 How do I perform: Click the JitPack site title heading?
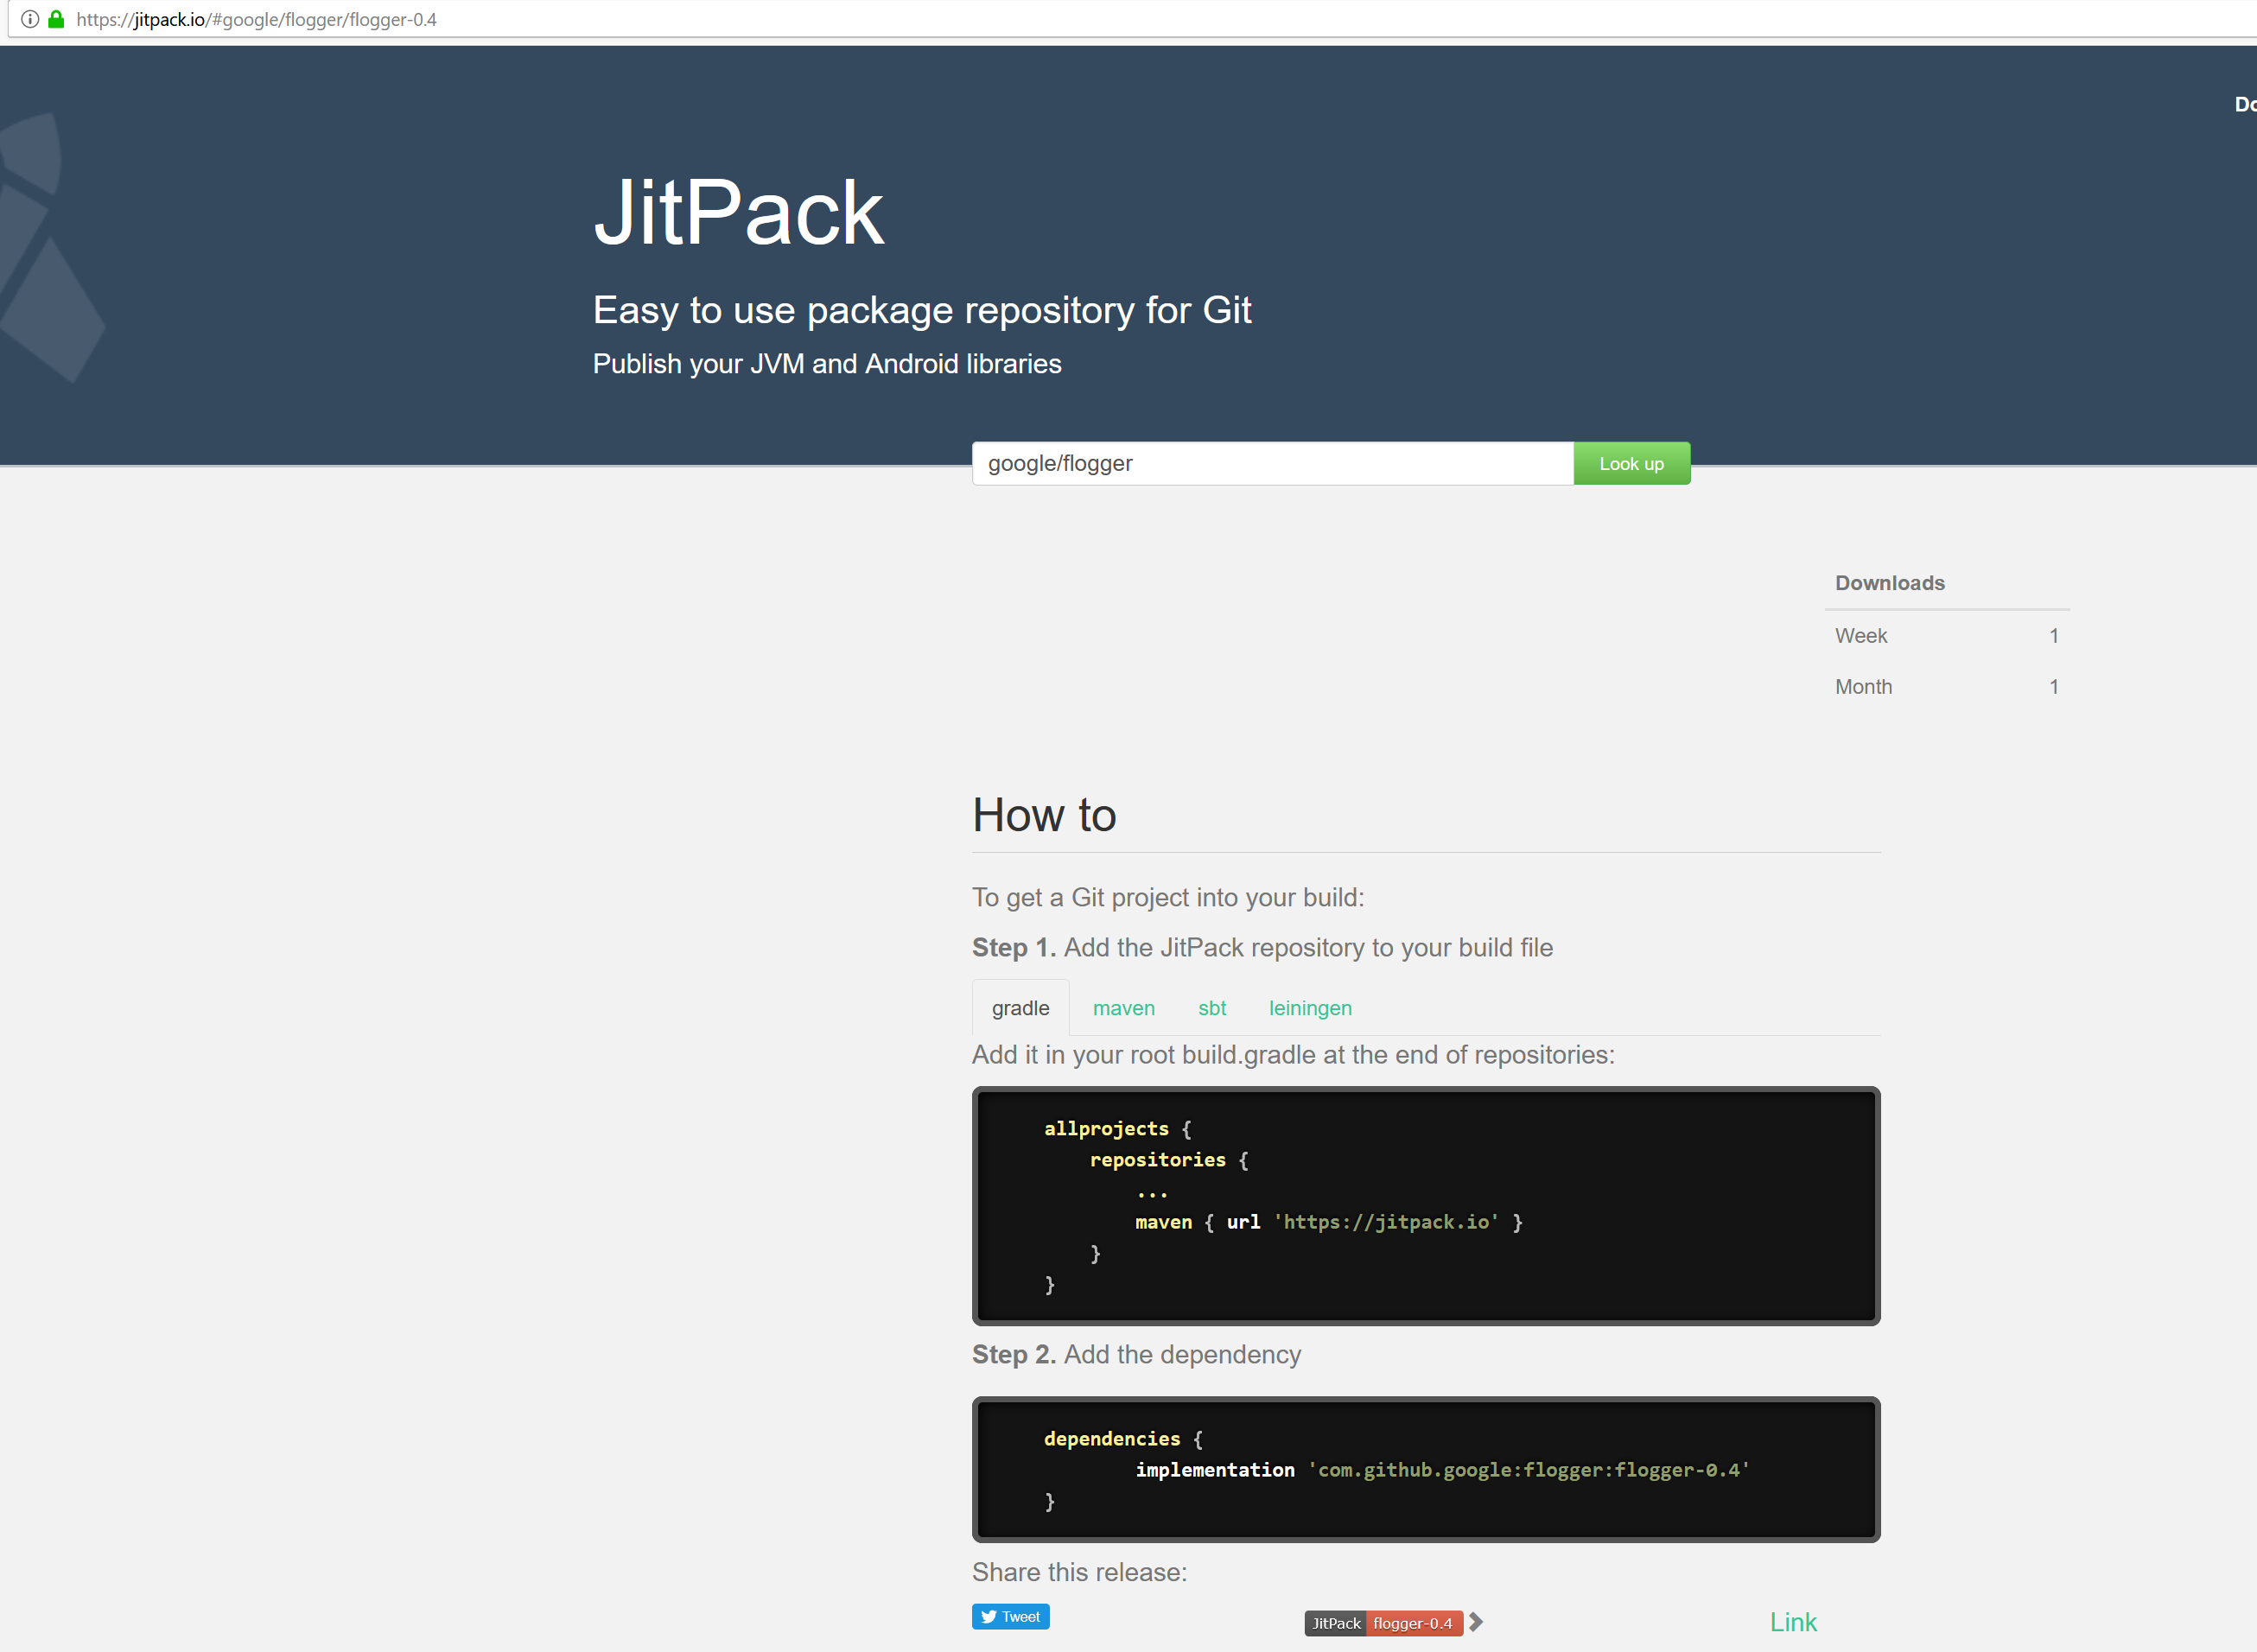click(x=738, y=210)
